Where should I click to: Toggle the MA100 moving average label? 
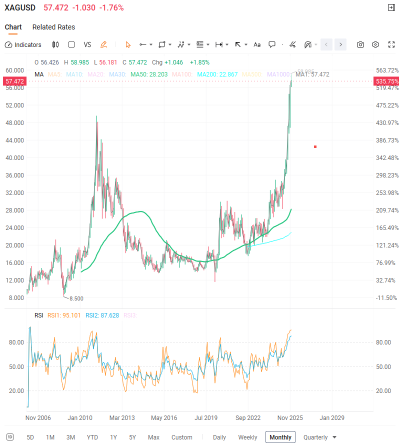click(182, 74)
